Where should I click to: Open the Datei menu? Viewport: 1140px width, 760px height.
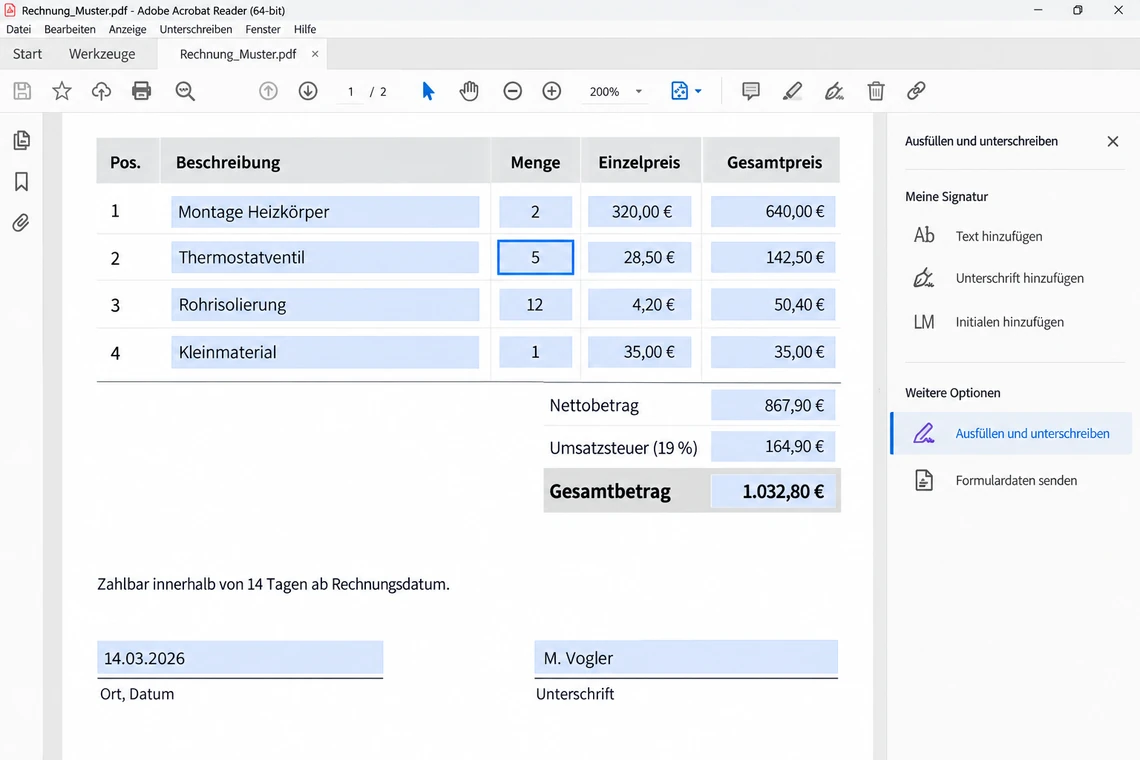(x=18, y=29)
